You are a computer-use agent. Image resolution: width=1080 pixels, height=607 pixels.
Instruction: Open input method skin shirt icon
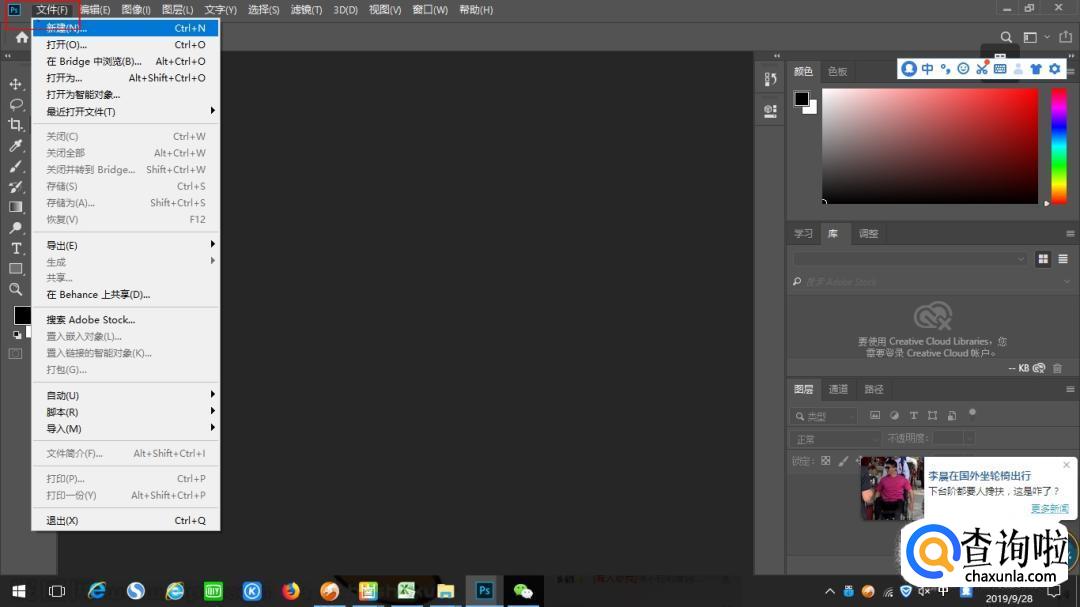tap(1036, 68)
